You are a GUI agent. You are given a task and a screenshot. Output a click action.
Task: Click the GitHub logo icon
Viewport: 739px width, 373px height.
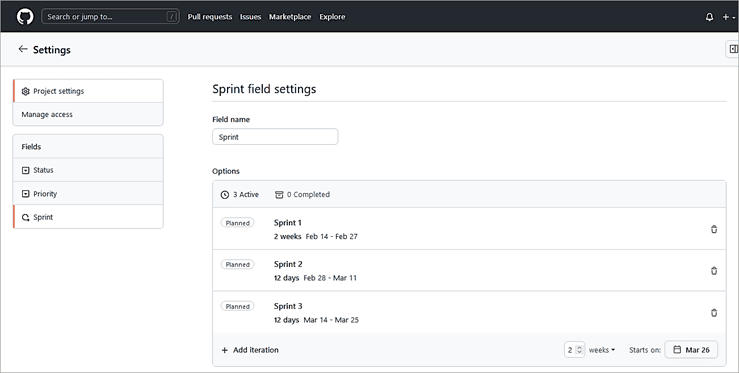[25, 17]
